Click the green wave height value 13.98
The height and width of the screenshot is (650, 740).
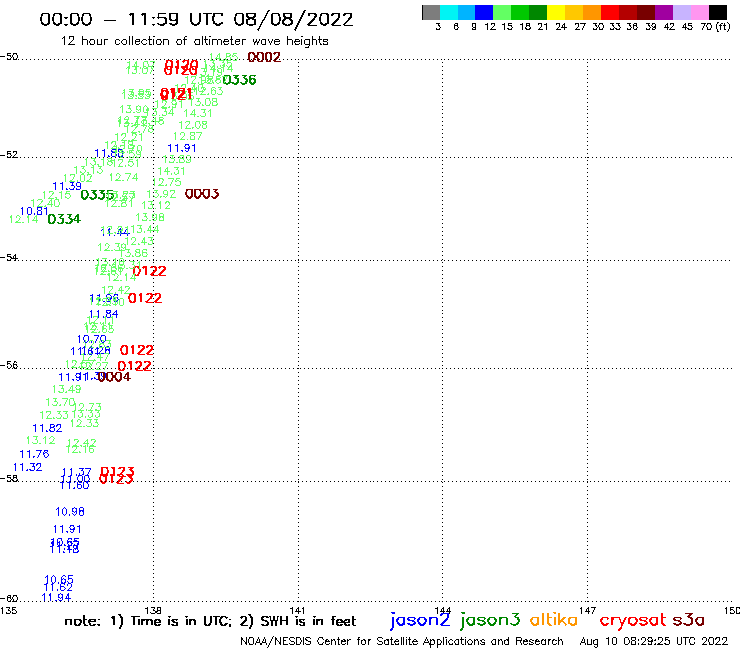click(x=150, y=217)
